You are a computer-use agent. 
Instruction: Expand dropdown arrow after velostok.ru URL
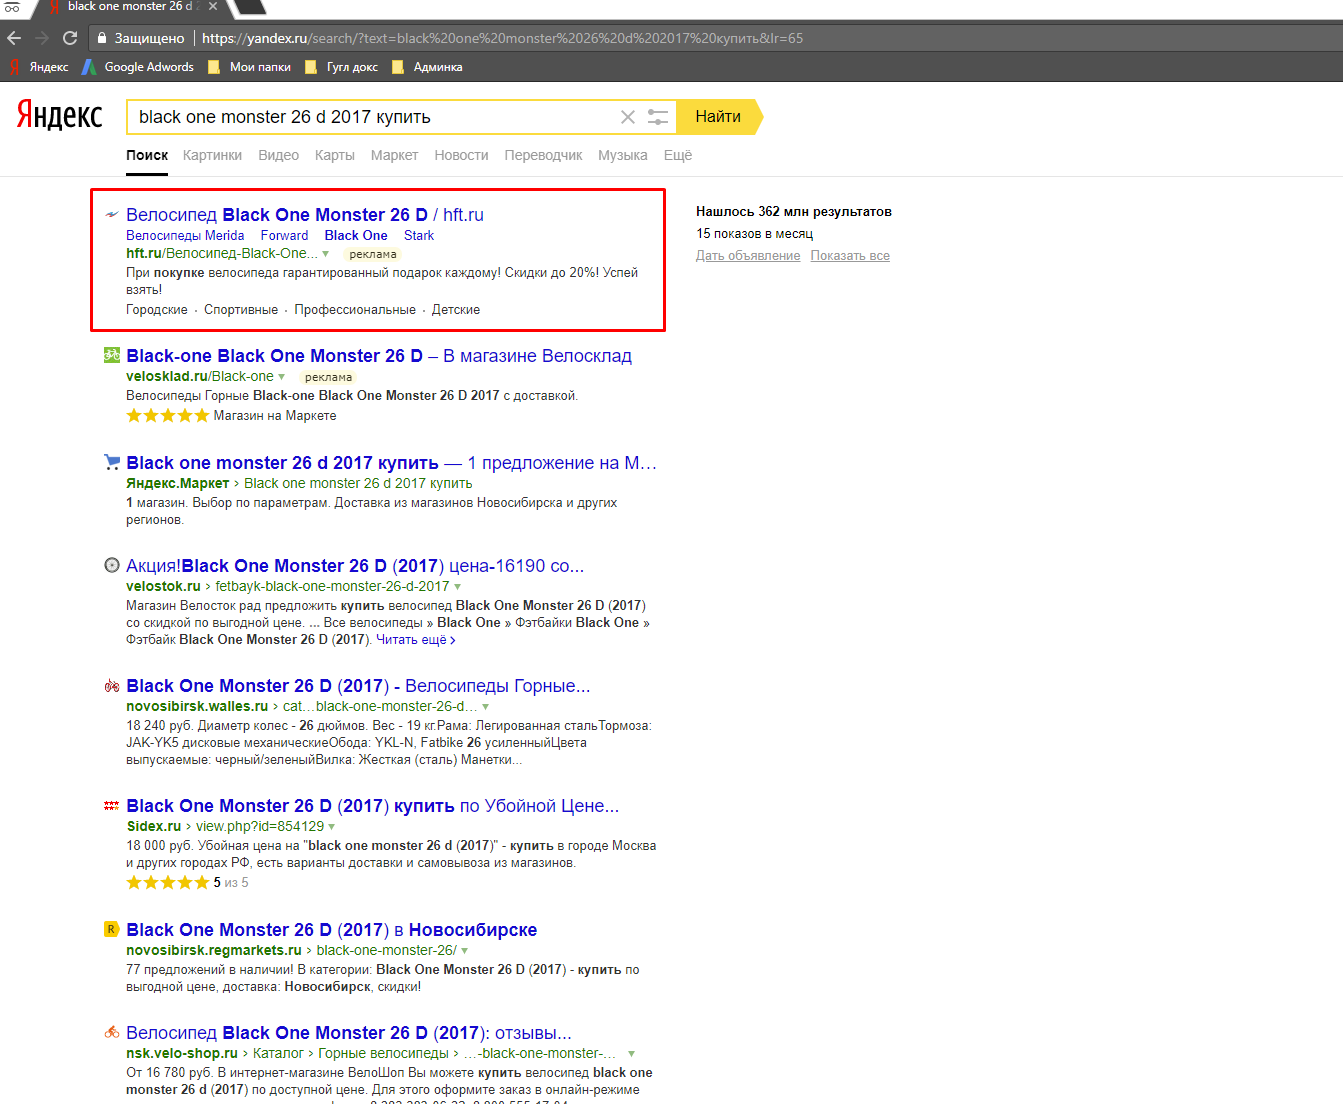coord(458,587)
